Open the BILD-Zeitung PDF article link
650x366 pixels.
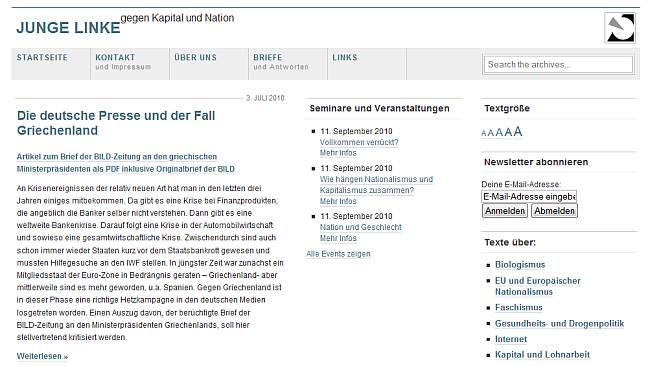pos(126,163)
